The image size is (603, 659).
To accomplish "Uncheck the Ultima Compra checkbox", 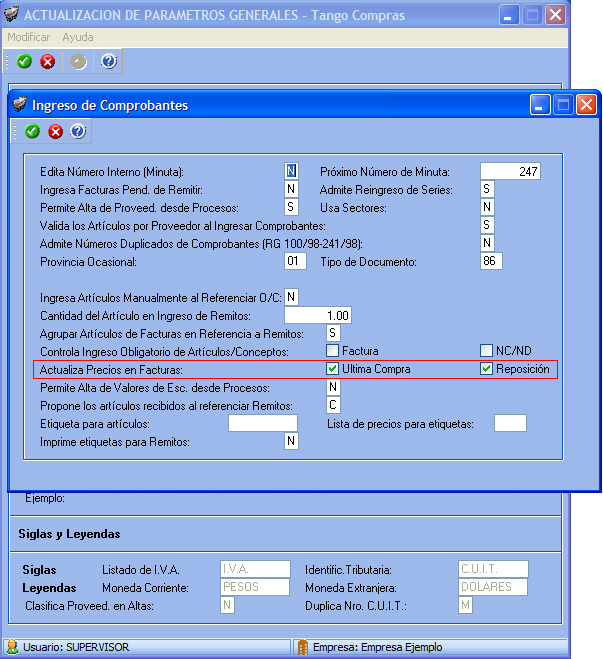I will [x=332, y=369].
